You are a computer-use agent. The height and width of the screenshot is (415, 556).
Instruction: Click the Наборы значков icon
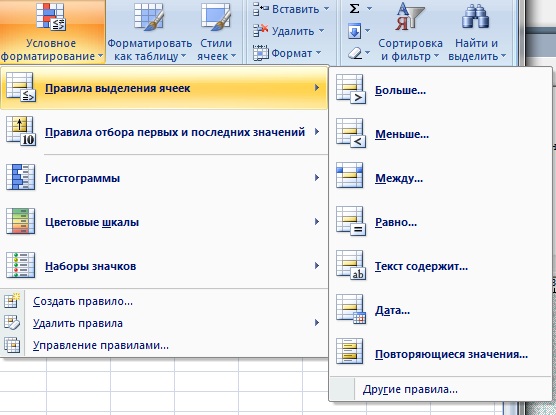[21, 265]
